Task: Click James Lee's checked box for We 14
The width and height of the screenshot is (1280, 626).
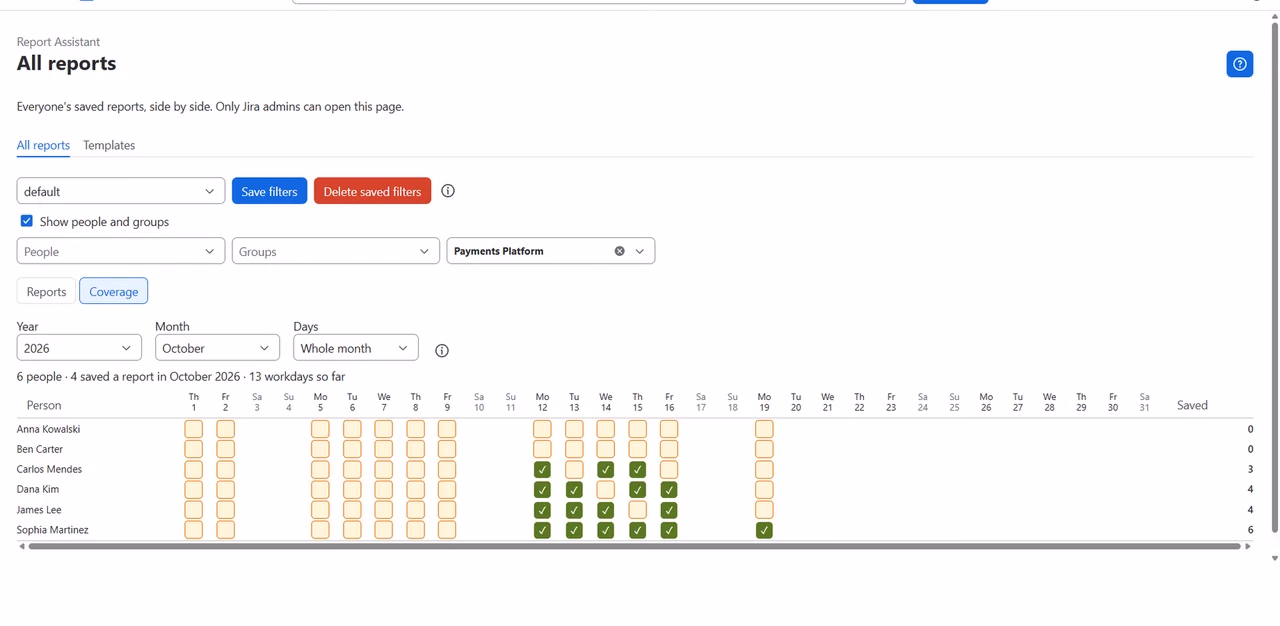Action: tap(606, 510)
